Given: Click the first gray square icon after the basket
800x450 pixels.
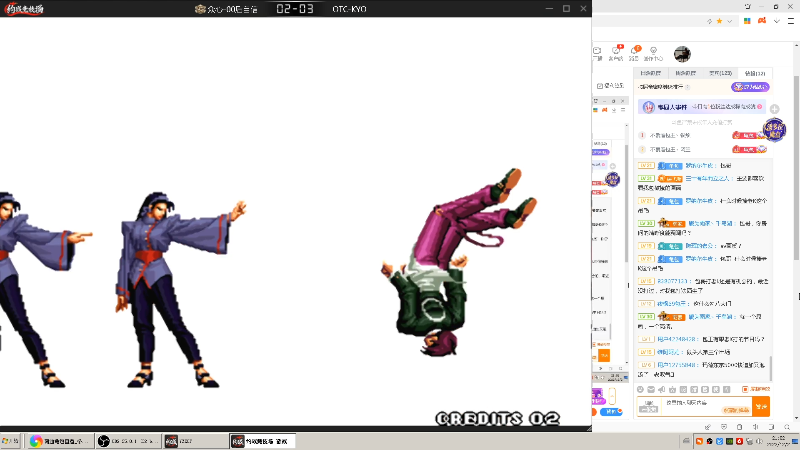Looking at the screenshot, I should pos(684,389).
